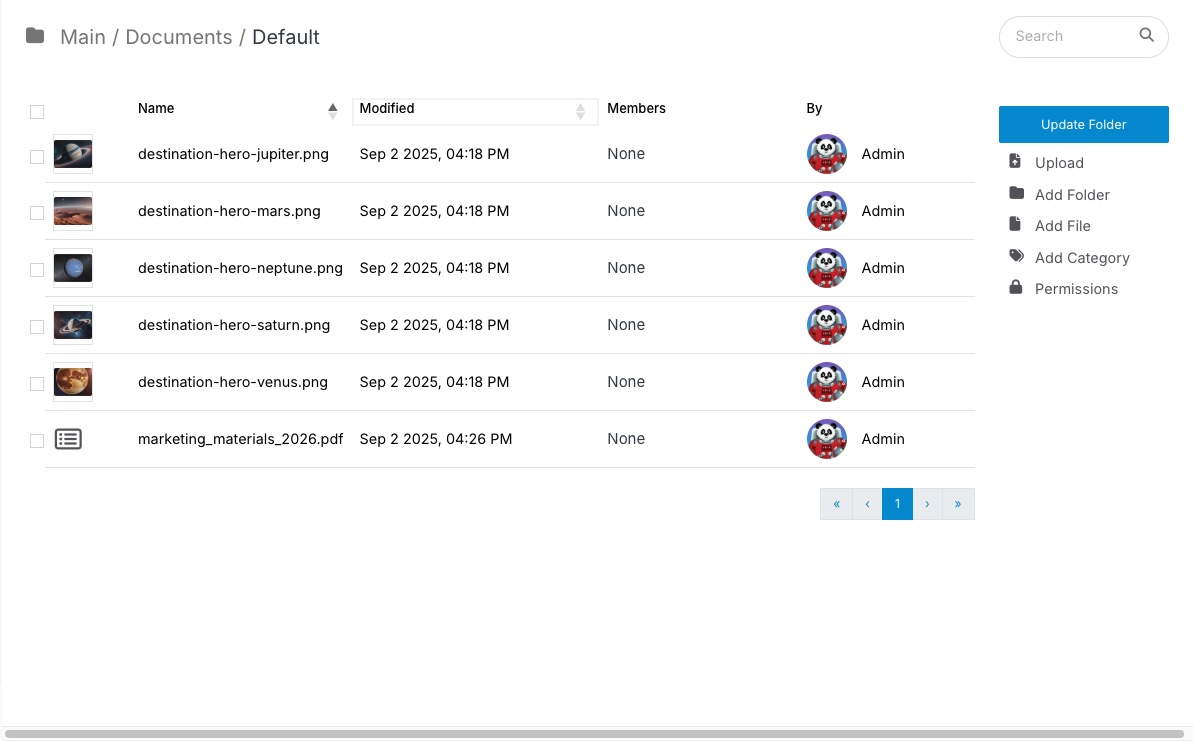Open the destination-hero-jupiter.png thumbnail
This screenshot has height=741, width=1193.
73,154
